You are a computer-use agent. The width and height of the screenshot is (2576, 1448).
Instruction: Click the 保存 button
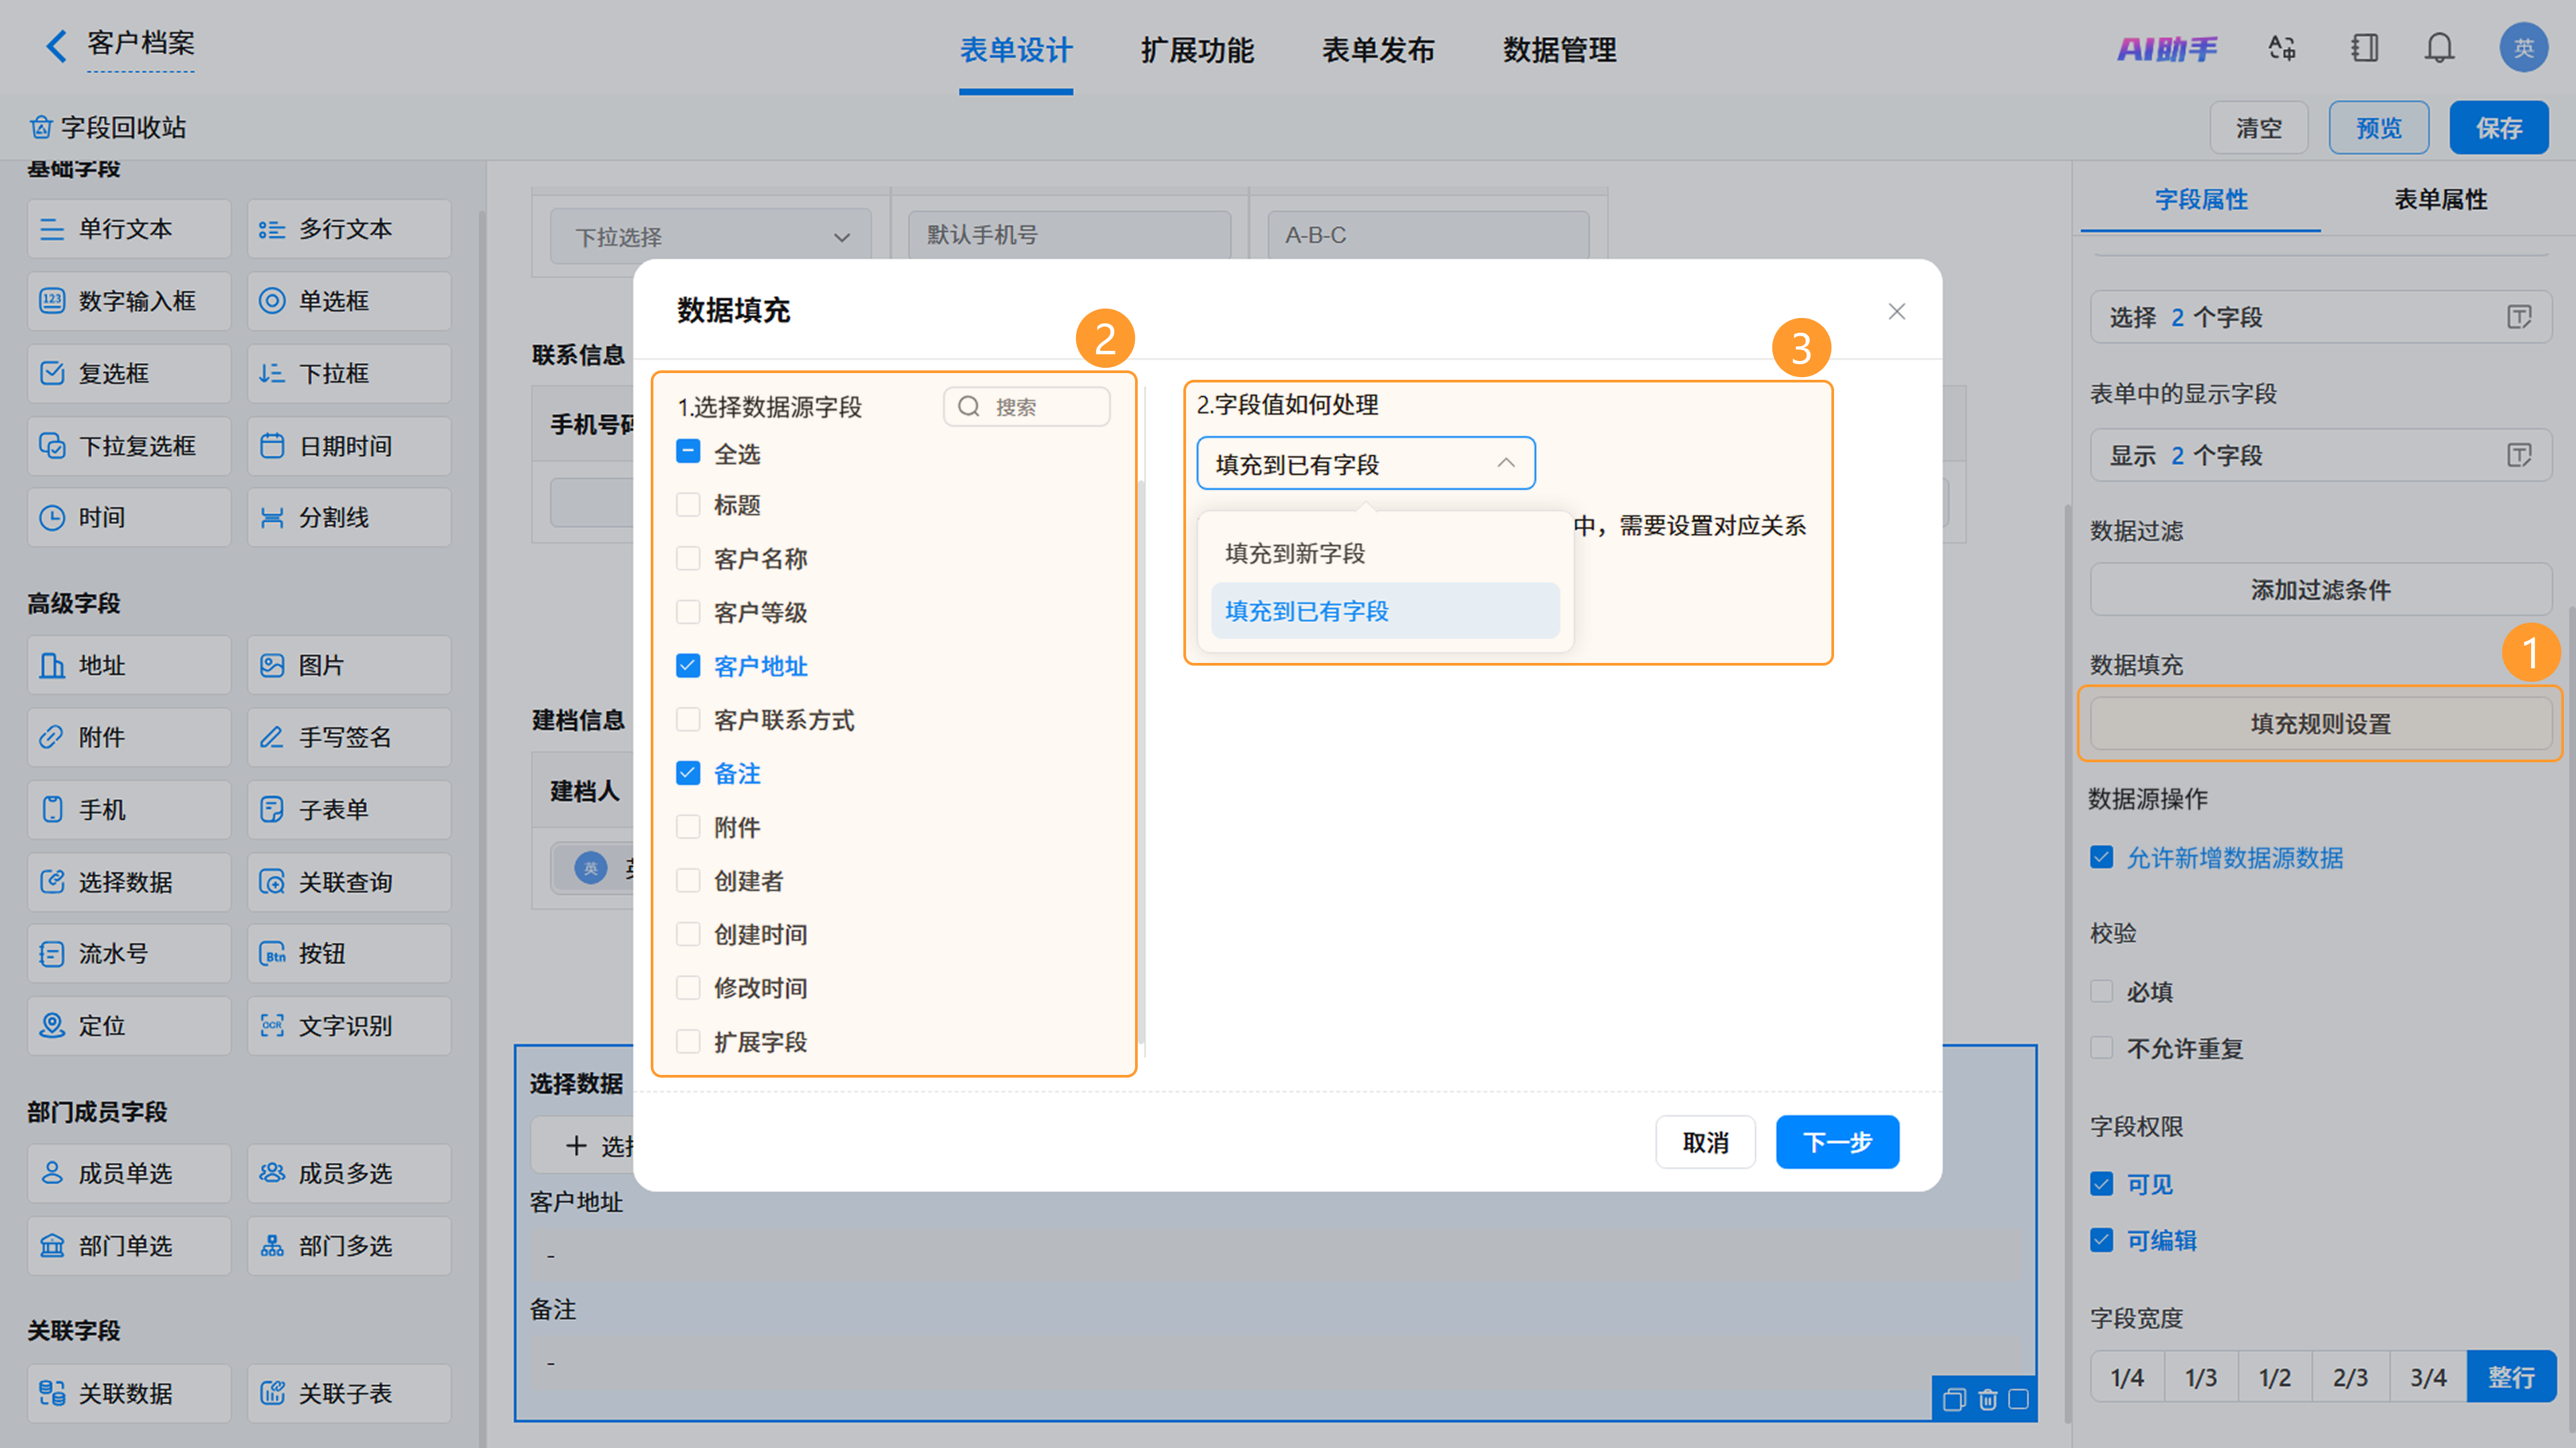[2498, 128]
